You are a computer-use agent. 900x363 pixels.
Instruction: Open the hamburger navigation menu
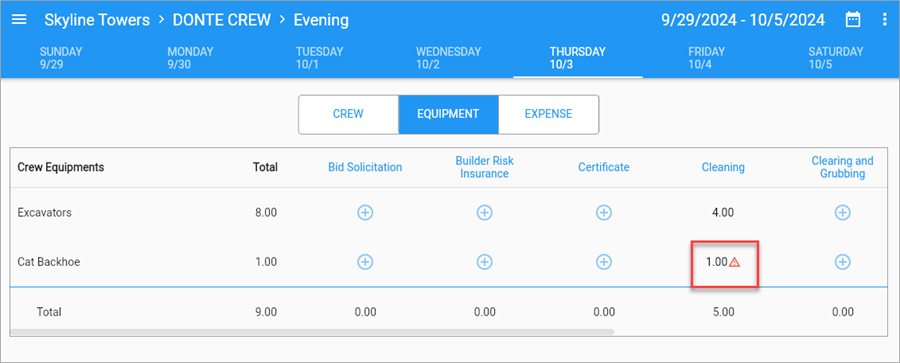(20, 20)
